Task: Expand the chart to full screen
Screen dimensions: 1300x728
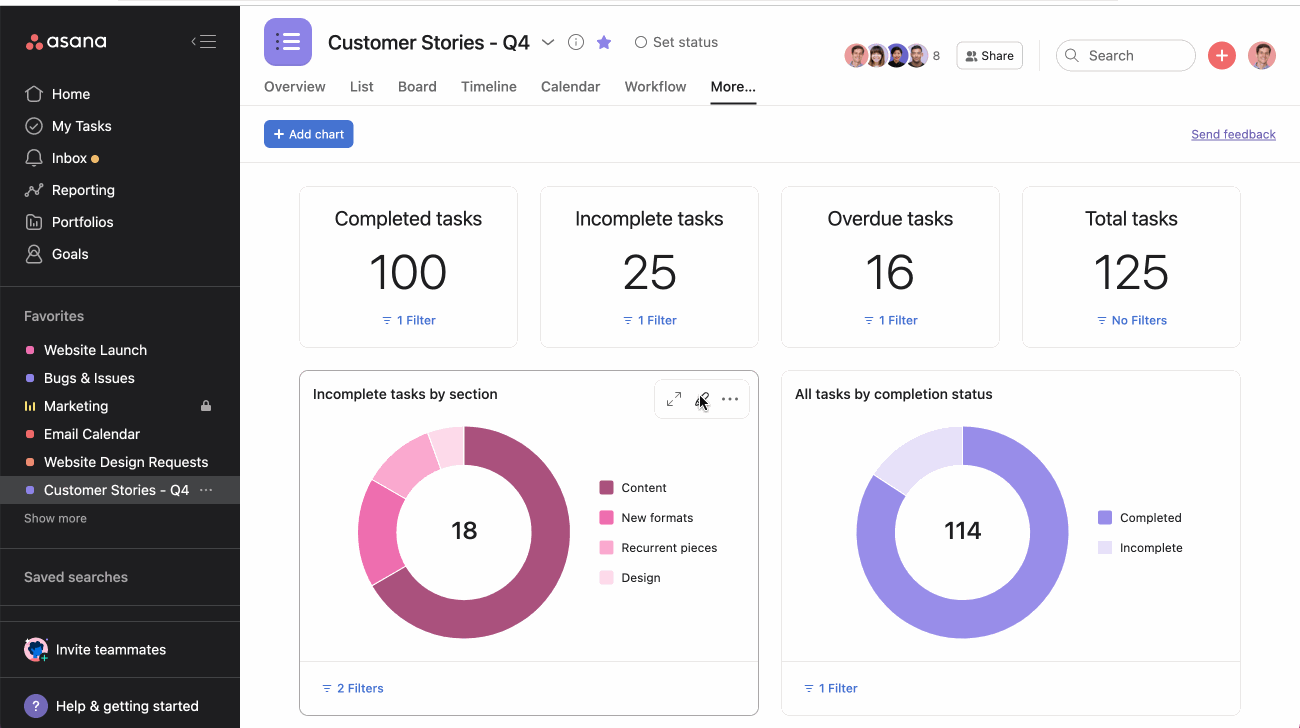Action: (674, 398)
